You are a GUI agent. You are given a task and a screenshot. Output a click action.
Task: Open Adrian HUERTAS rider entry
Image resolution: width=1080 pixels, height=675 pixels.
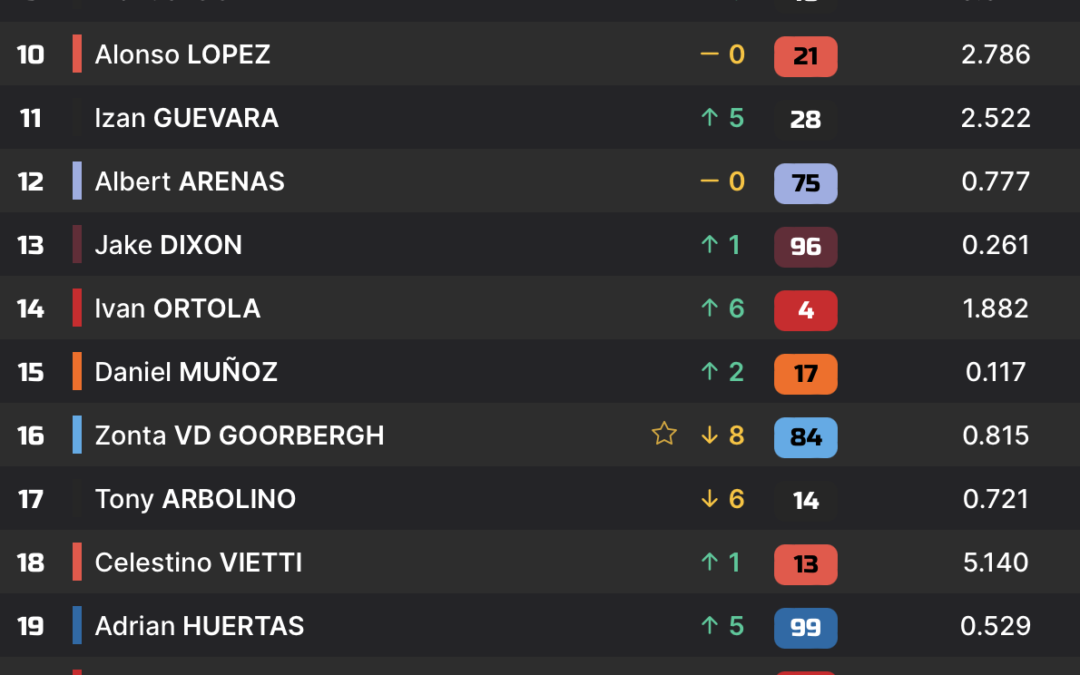pos(200,626)
